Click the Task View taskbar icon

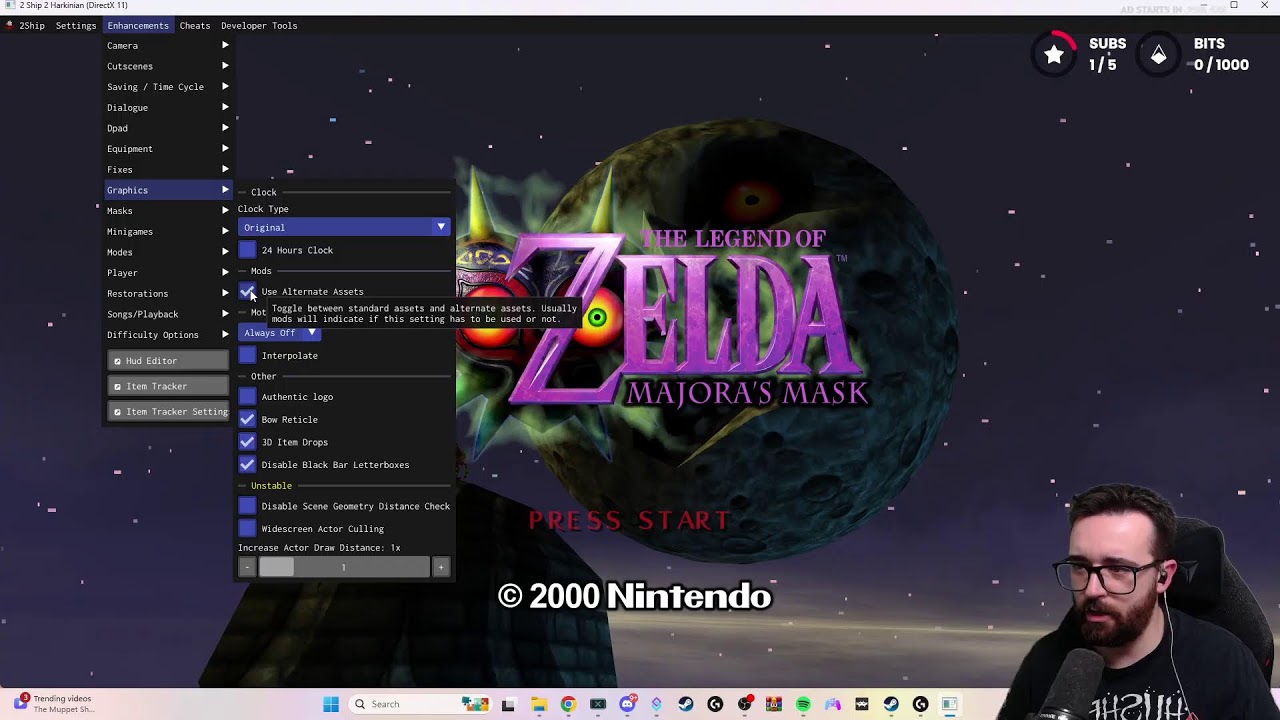click(508, 704)
